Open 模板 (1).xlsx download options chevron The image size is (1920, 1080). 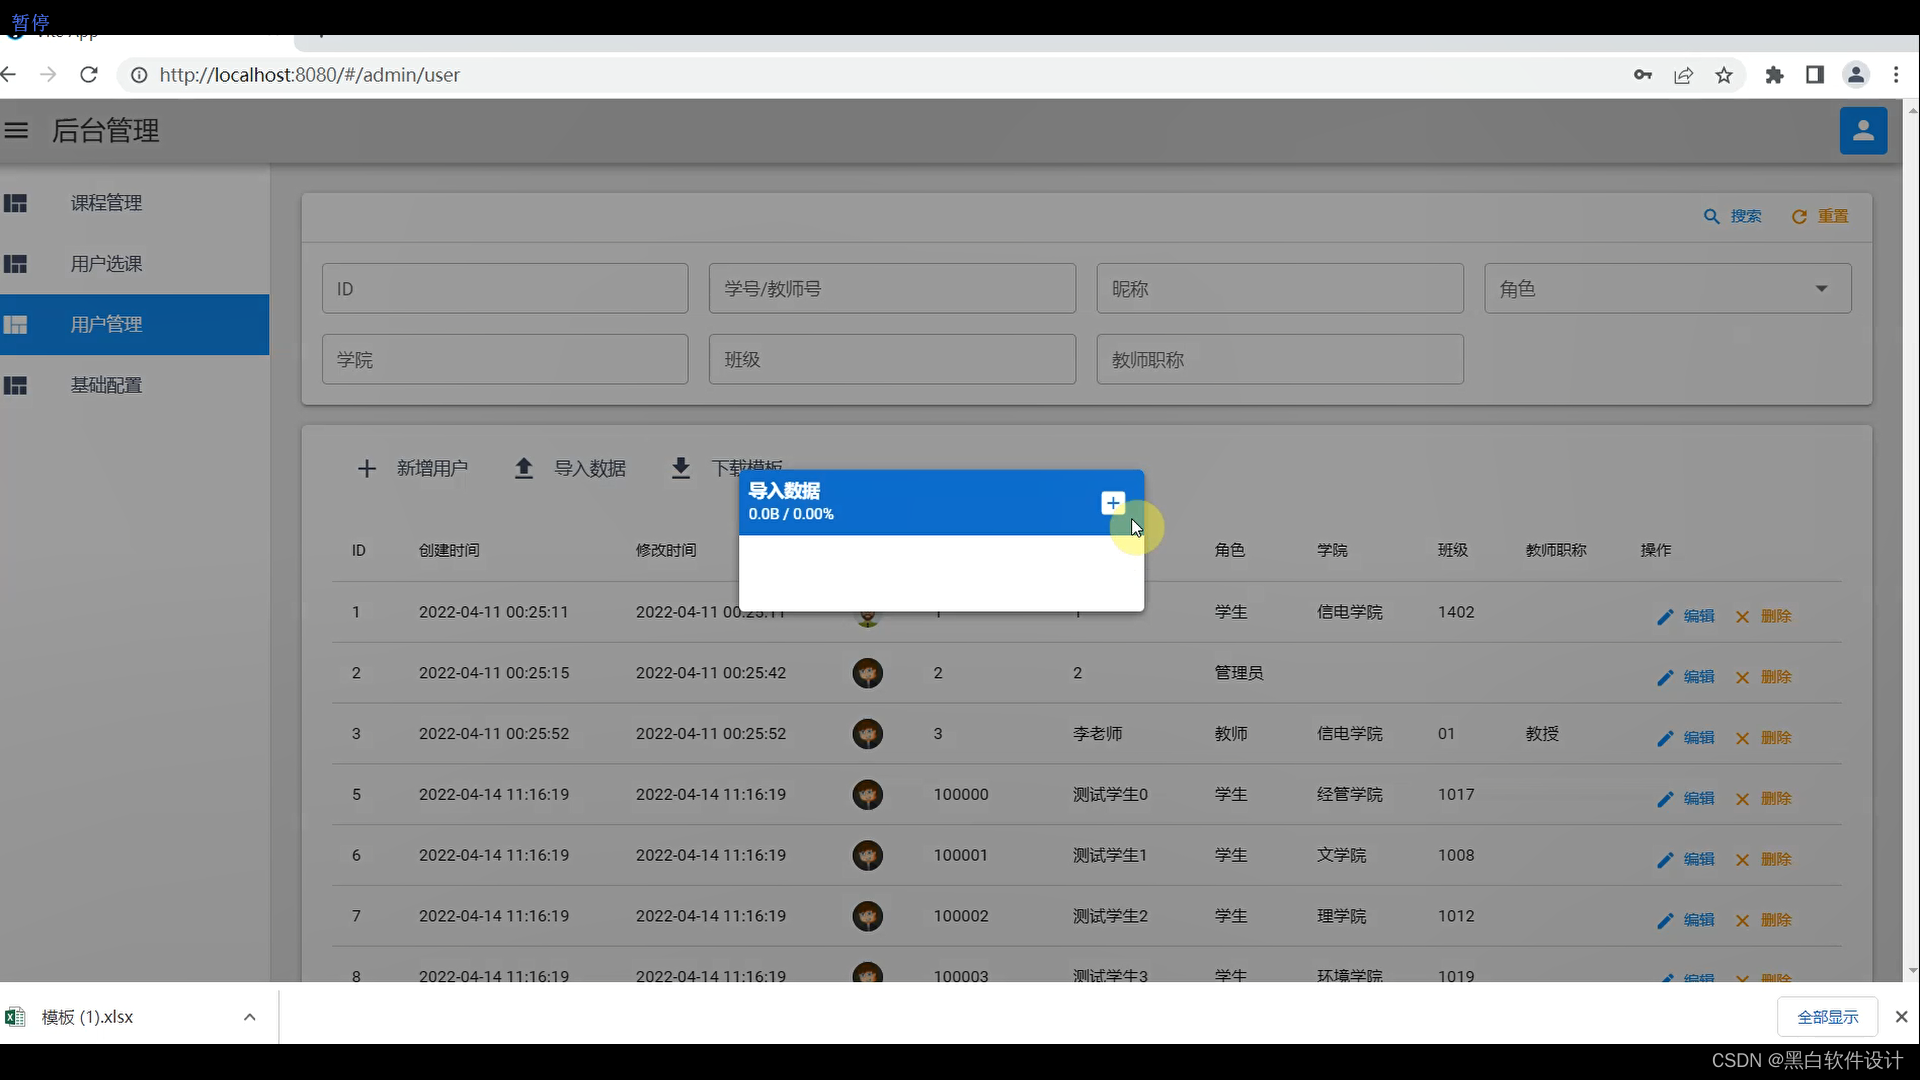[249, 1017]
